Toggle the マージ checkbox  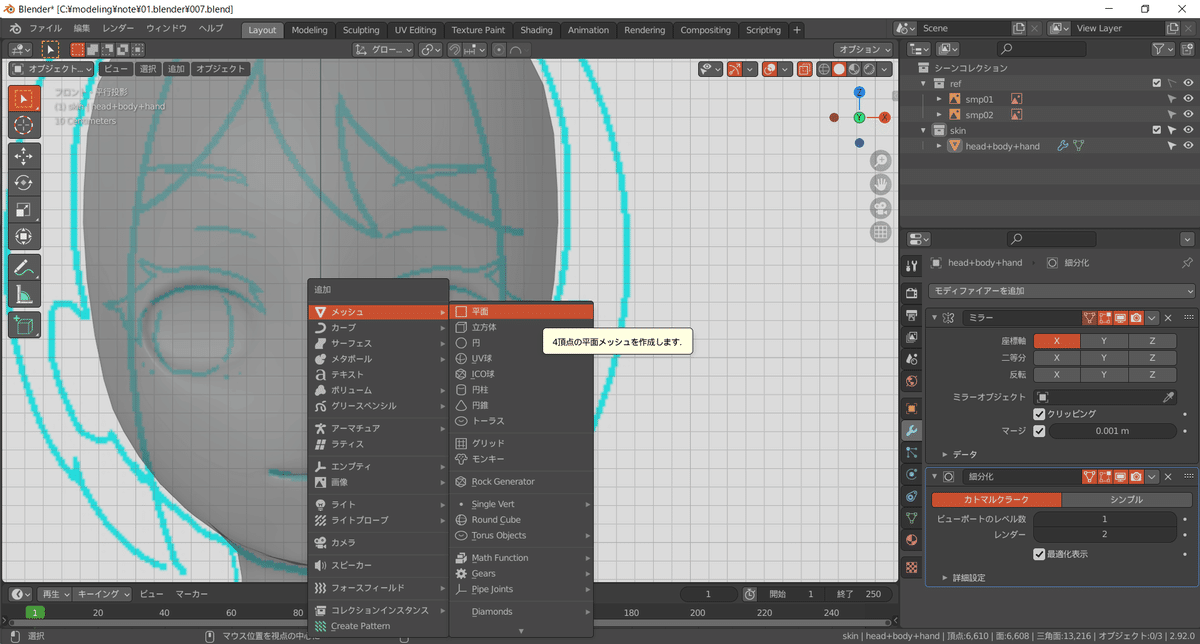click(1039, 431)
